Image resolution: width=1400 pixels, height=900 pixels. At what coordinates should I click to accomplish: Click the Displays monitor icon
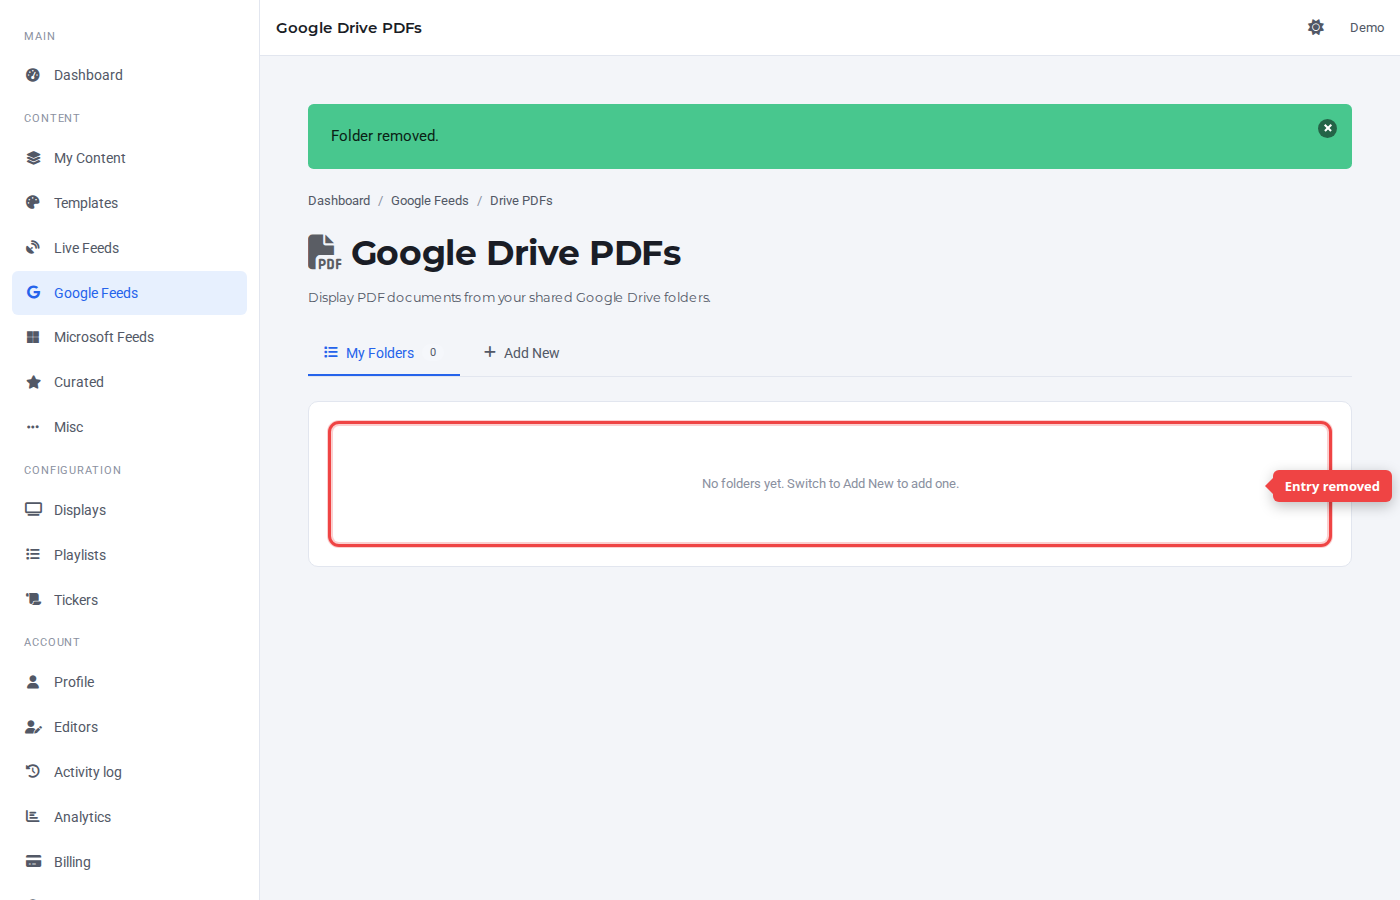(x=33, y=510)
